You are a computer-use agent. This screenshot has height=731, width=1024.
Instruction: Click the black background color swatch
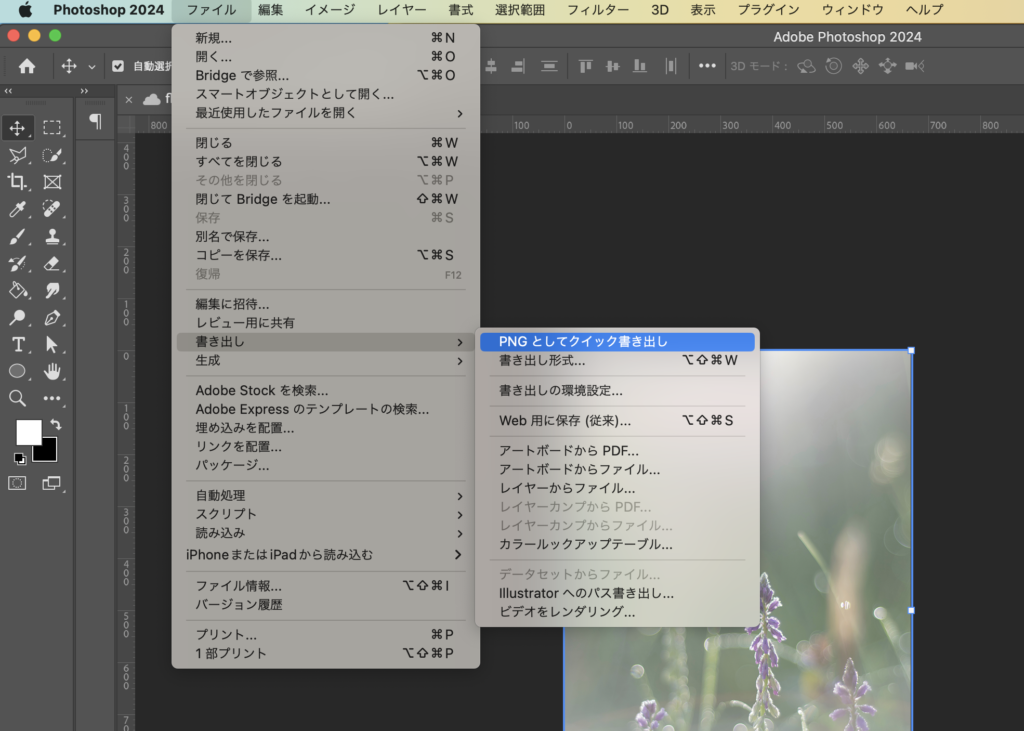47,451
